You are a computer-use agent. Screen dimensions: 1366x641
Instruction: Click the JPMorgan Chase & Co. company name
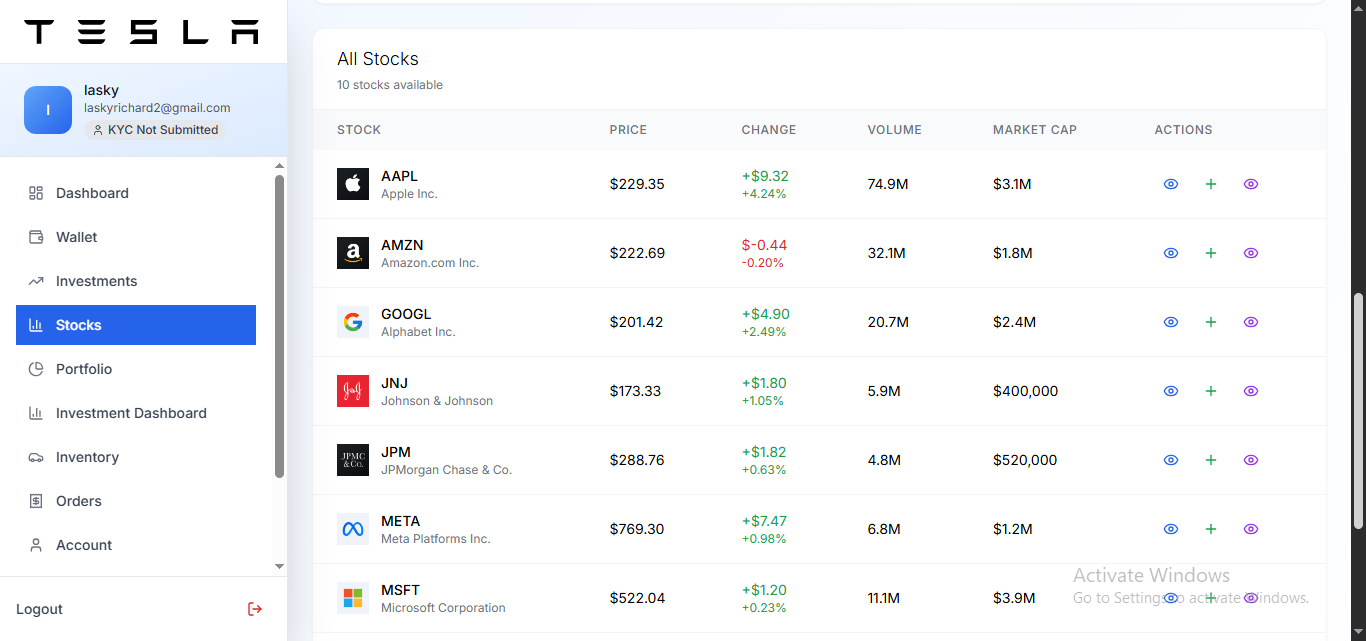[446, 470]
